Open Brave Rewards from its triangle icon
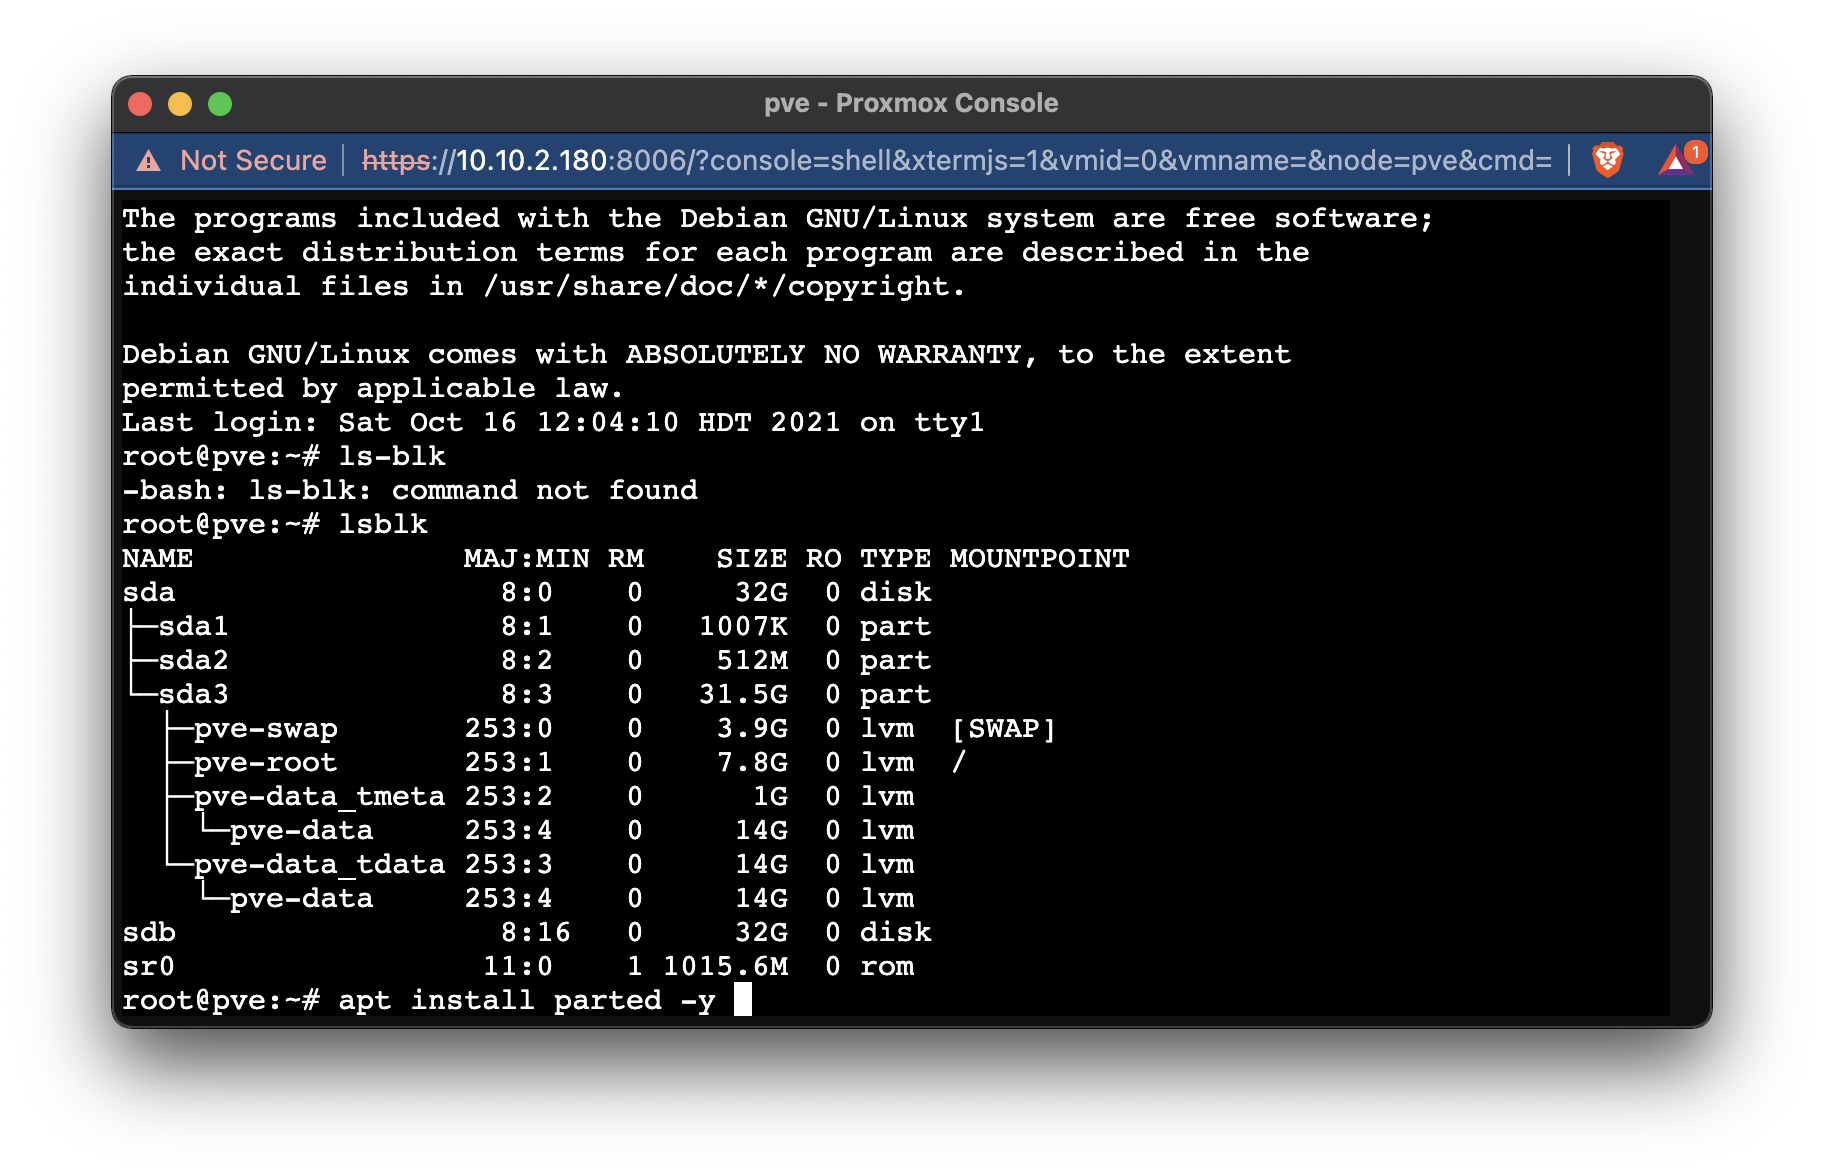The width and height of the screenshot is (1824, 1176). [1675, 162]
